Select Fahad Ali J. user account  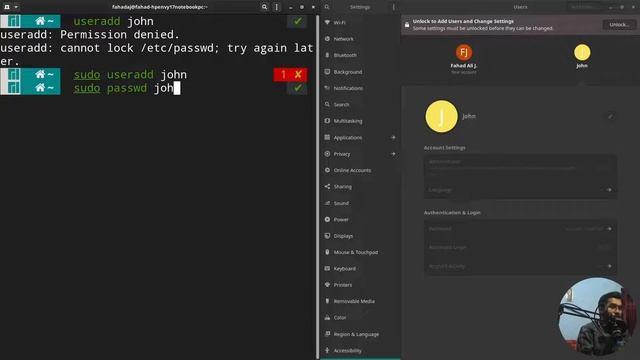click(x=464, y=59)
